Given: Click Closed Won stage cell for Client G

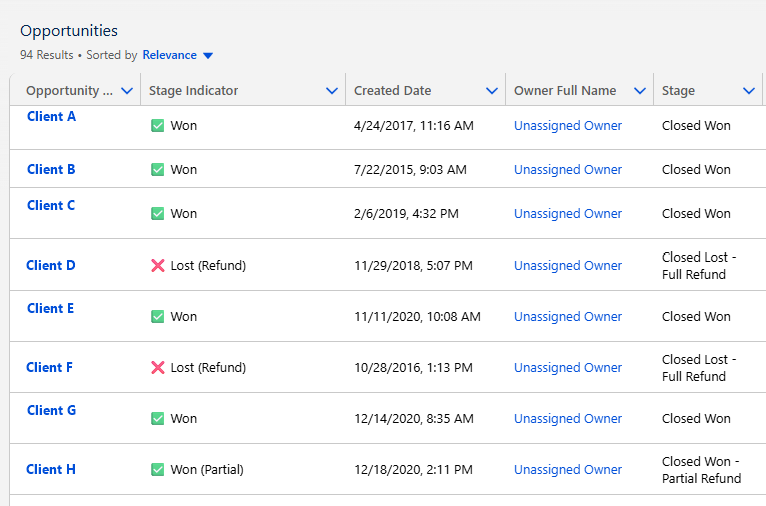Looking at the screenshot, I should point(696,419).
